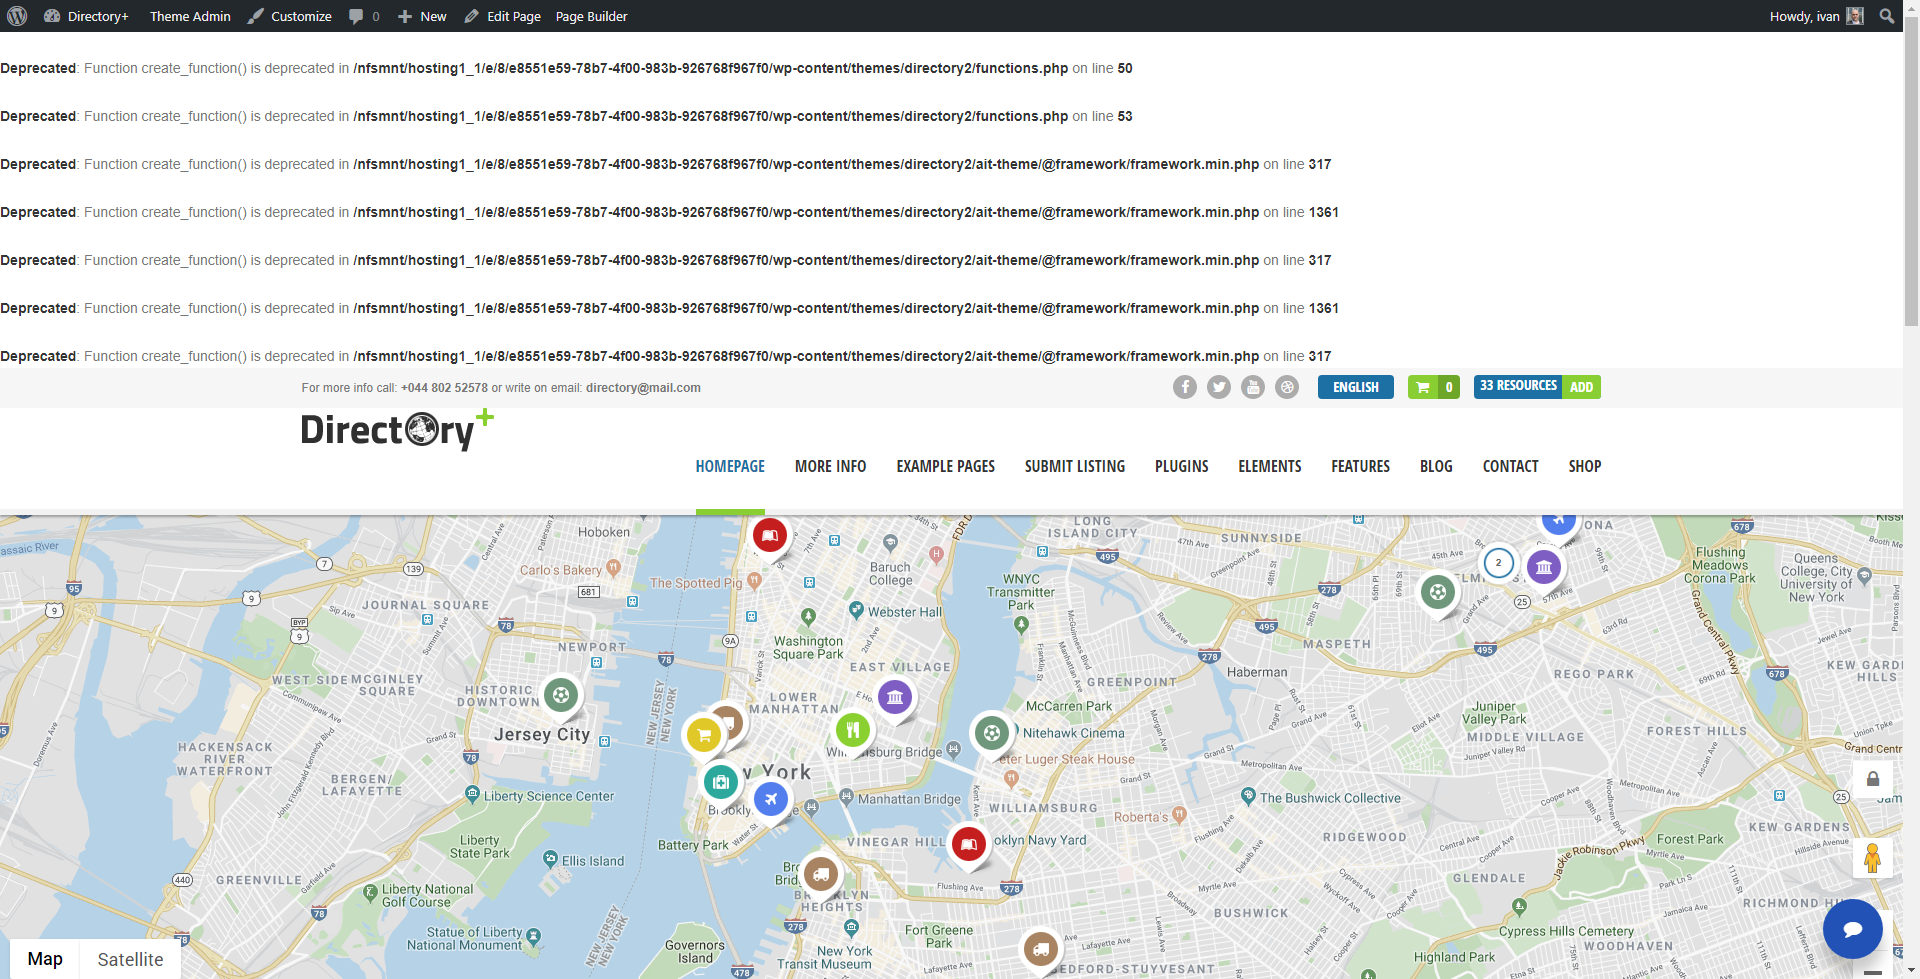Switch the map to Satellite view
Viewport: 1920px width, 979px height.
click(x=130, y=959)
